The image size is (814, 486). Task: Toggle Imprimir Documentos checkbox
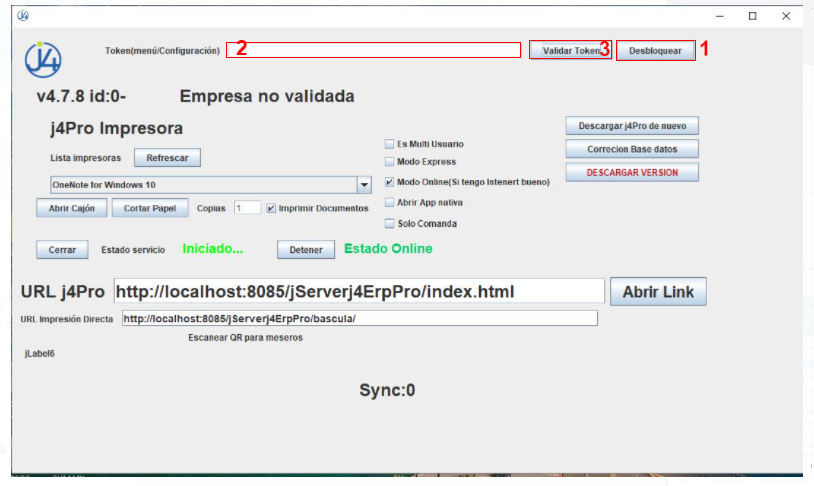270,208
